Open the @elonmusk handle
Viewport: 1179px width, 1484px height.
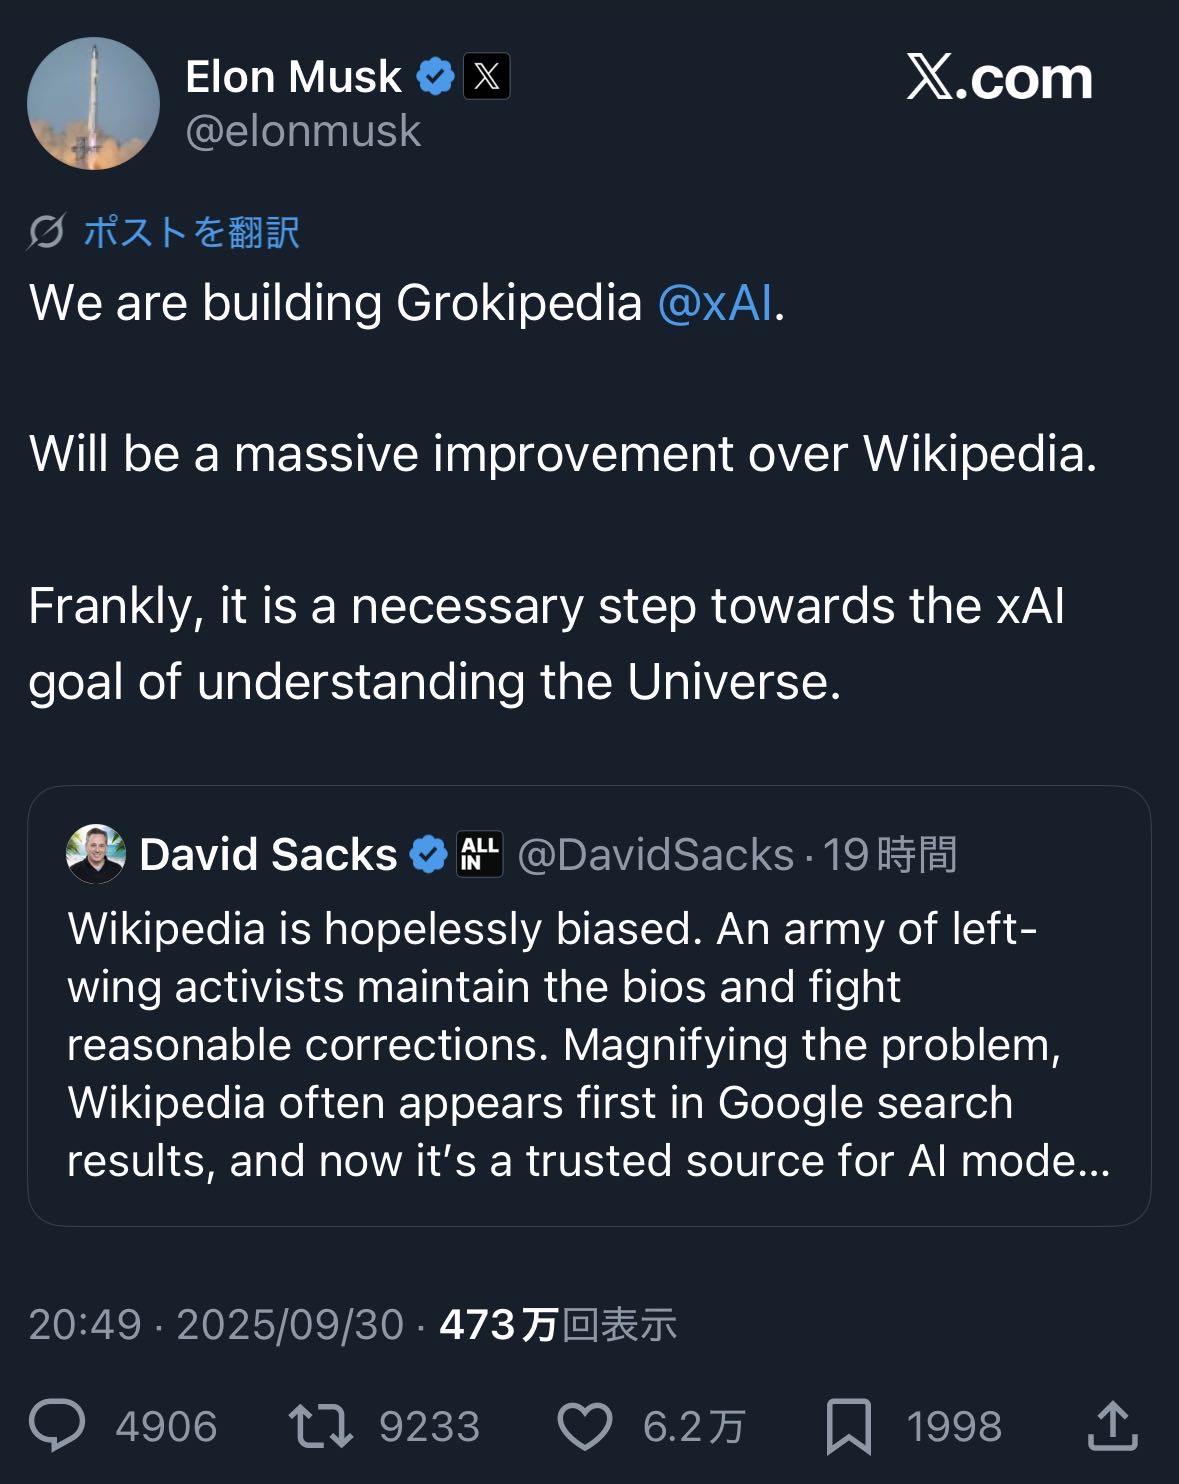303,131
